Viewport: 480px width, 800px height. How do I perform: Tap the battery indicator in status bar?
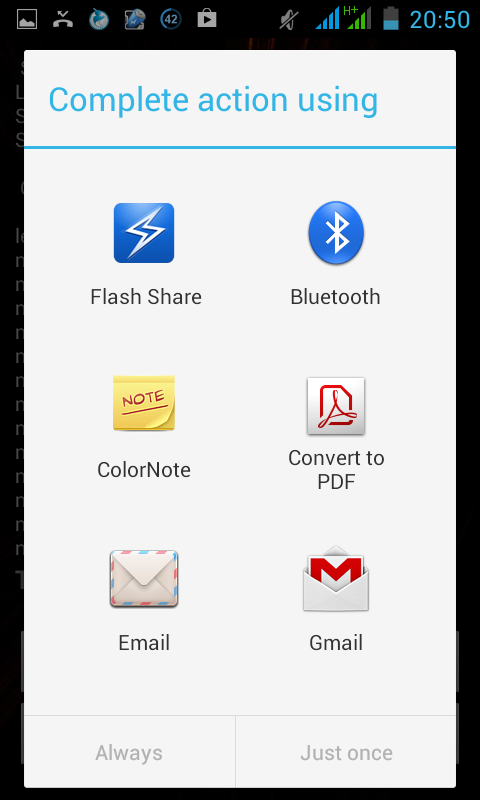pyautogui.click(x=391, y=18)
